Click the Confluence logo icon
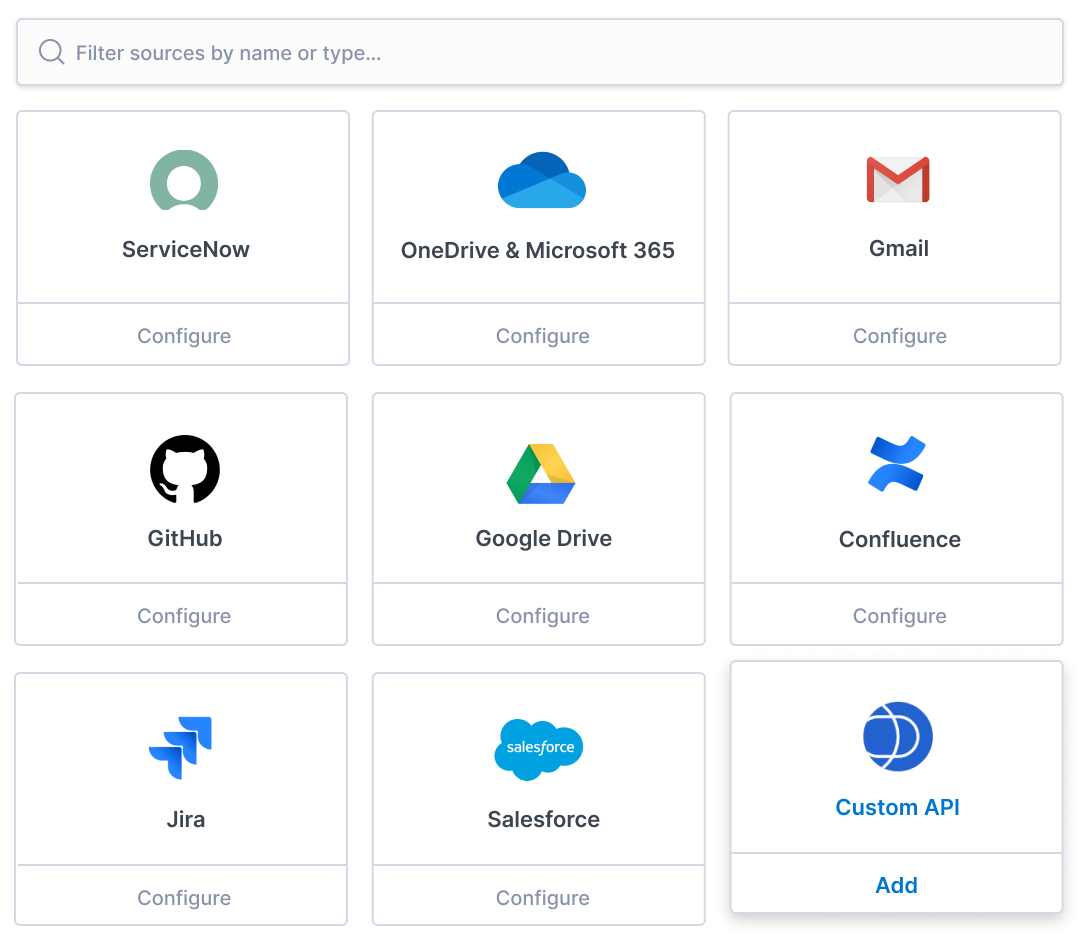The height and width of the screenshot is (940, 1080). click(897, 463)
